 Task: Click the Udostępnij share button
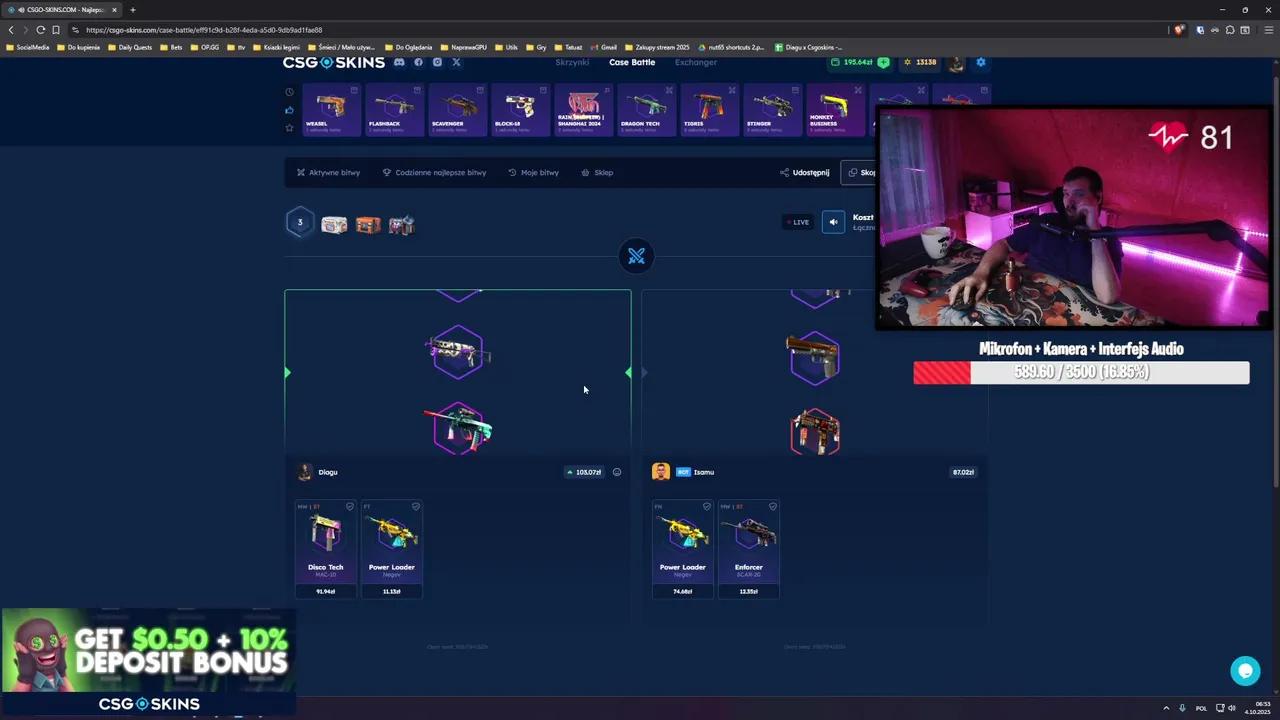(x=805, y=172)
